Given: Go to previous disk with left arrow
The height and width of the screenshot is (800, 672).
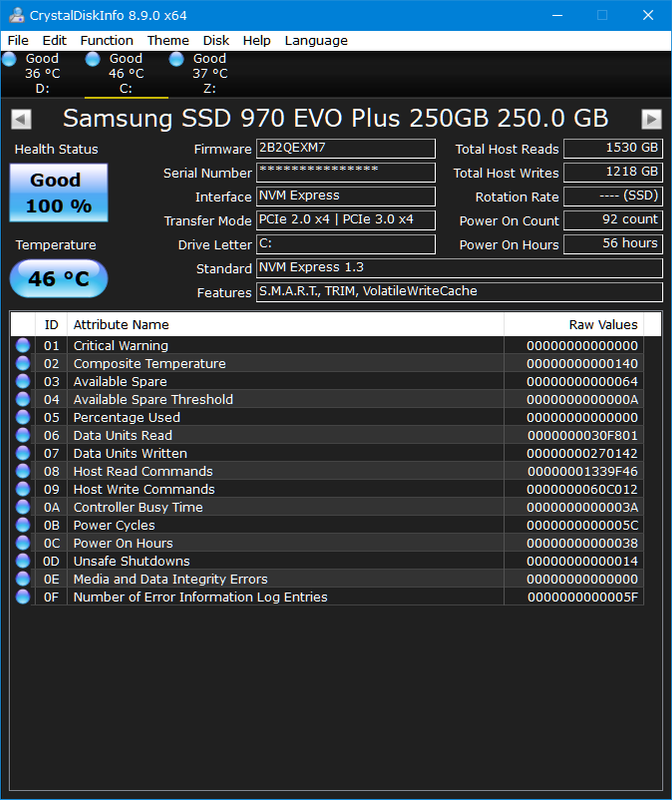Looking at the screenshot, I should point(21,119).
